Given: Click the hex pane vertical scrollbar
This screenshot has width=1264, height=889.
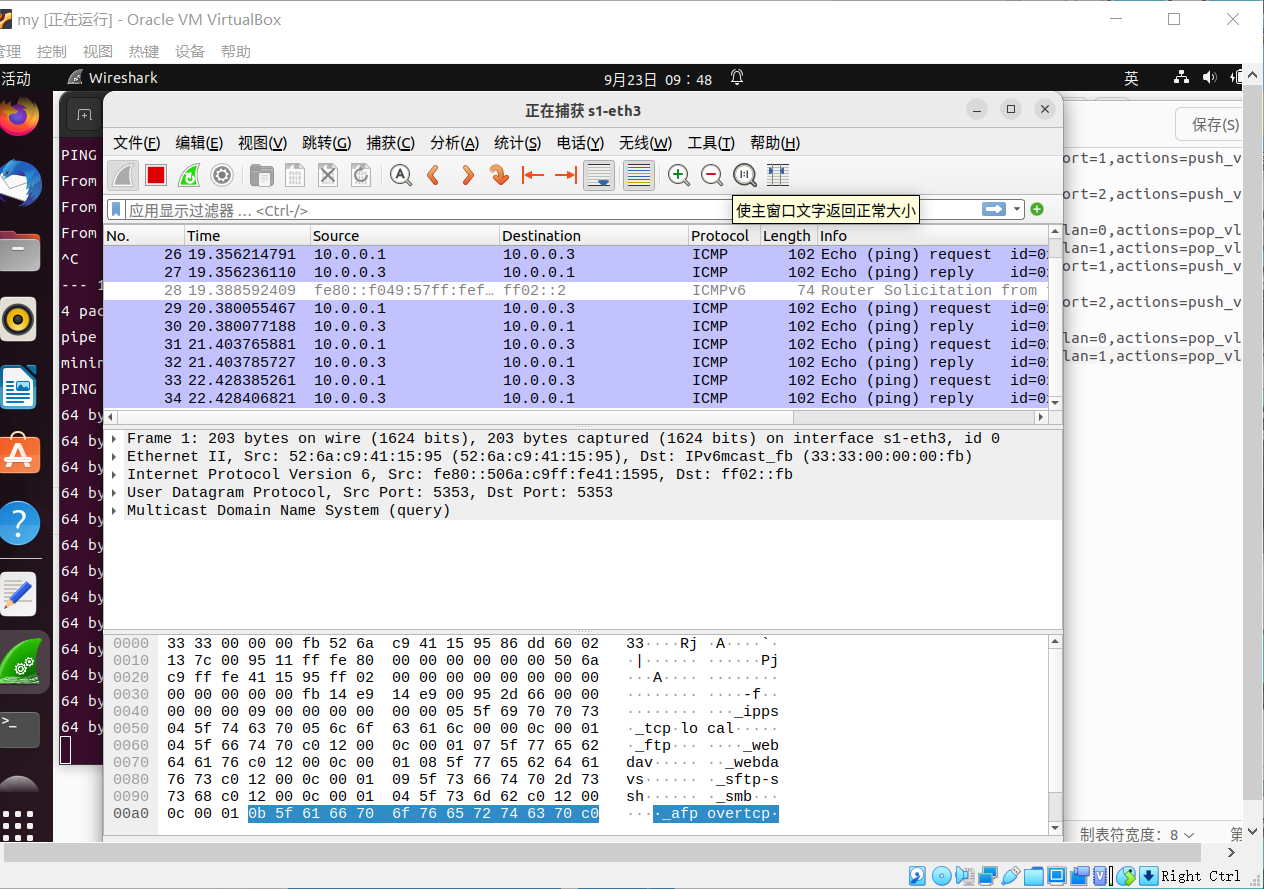Looking at the screenshot, I should point(1055,734).
